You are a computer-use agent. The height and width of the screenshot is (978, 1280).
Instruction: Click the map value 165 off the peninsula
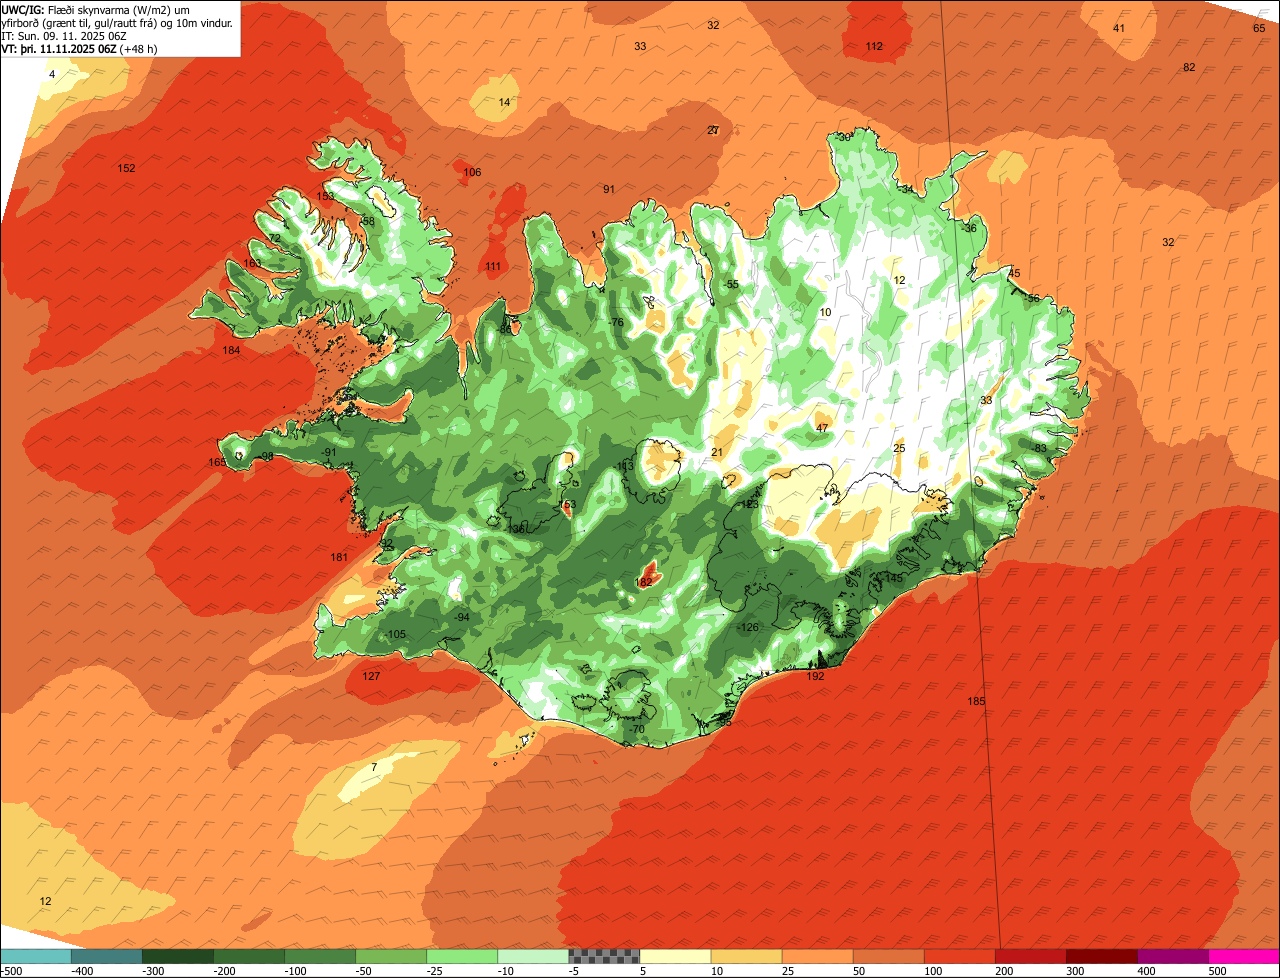(217, 462)
